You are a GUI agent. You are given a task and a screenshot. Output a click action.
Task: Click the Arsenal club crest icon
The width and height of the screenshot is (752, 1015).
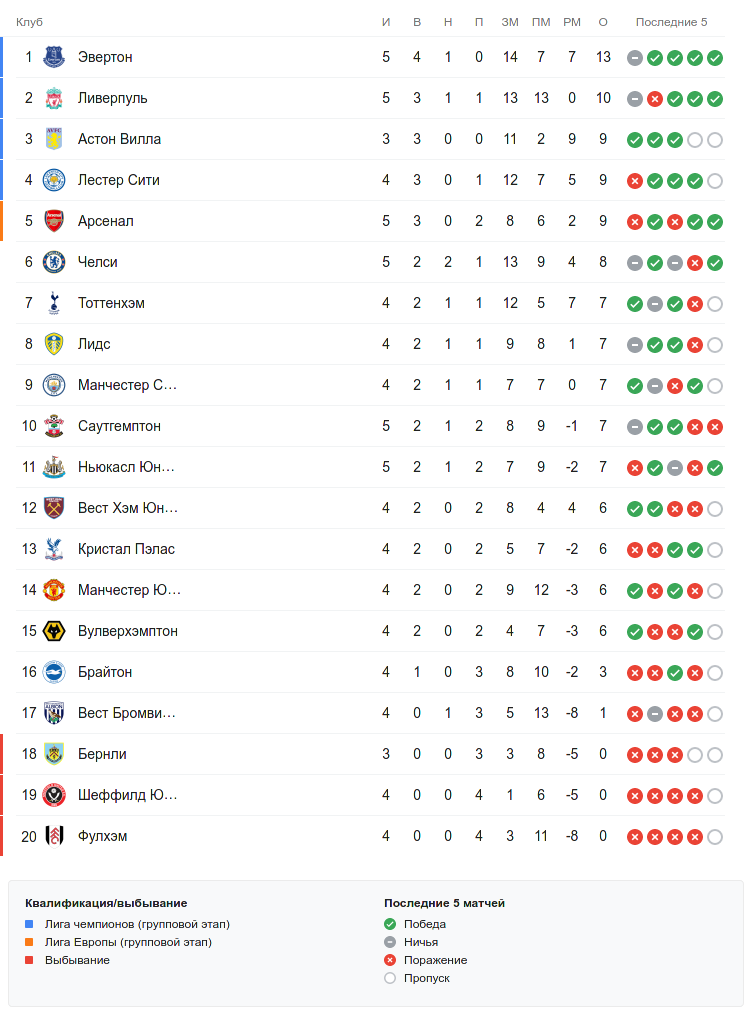click(x=54, y=221)
